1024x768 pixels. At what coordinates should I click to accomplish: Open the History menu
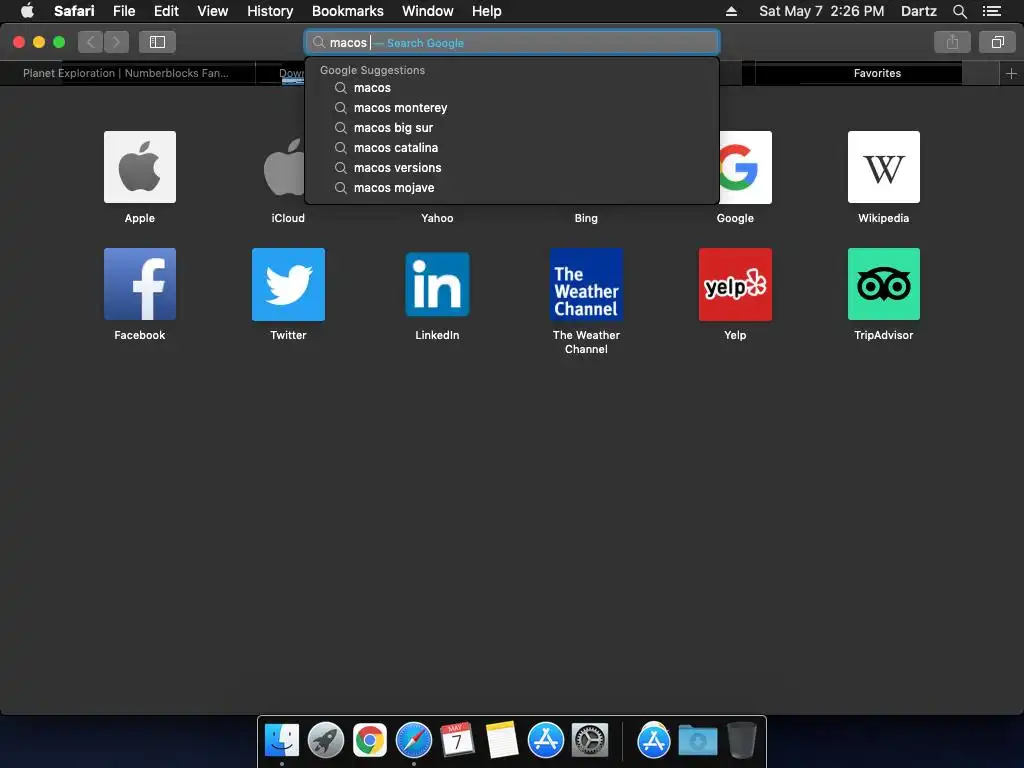270,11
